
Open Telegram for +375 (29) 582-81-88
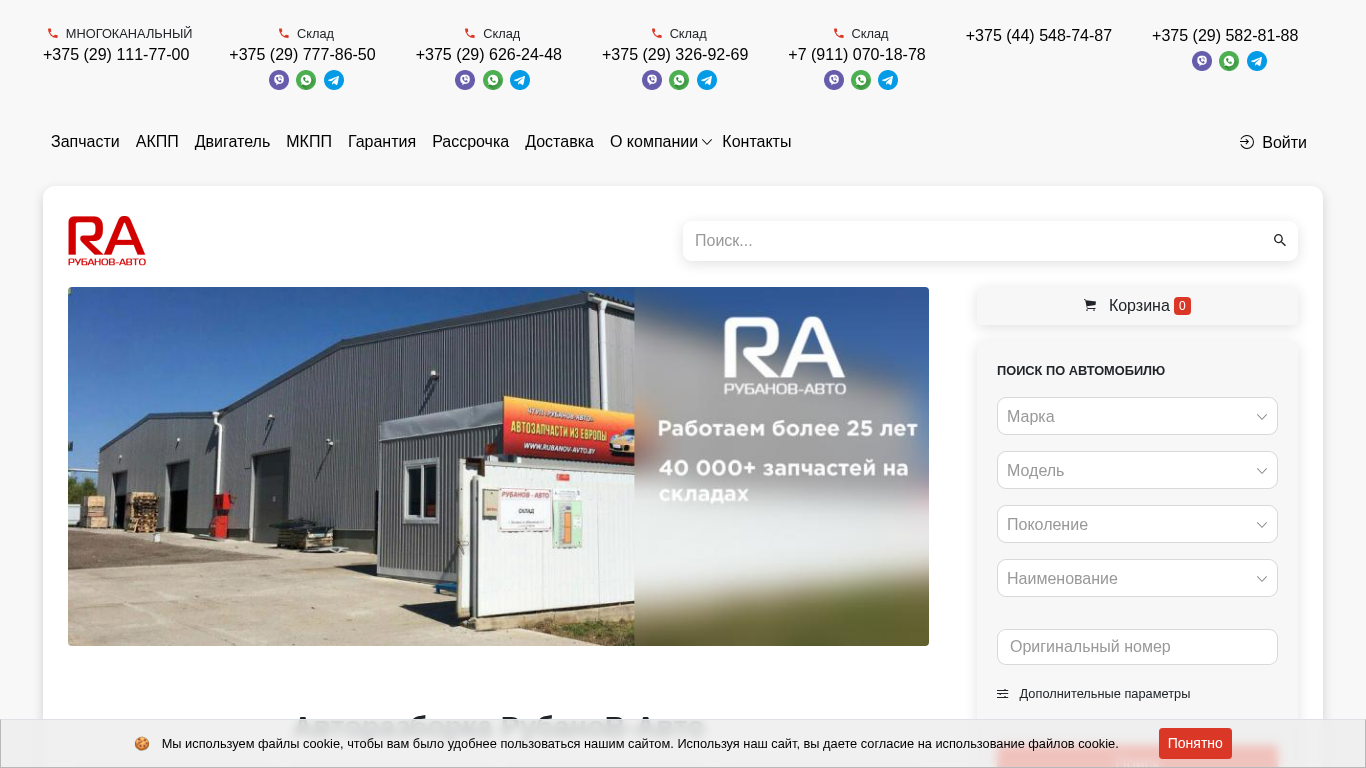(x=1257, y=61)
